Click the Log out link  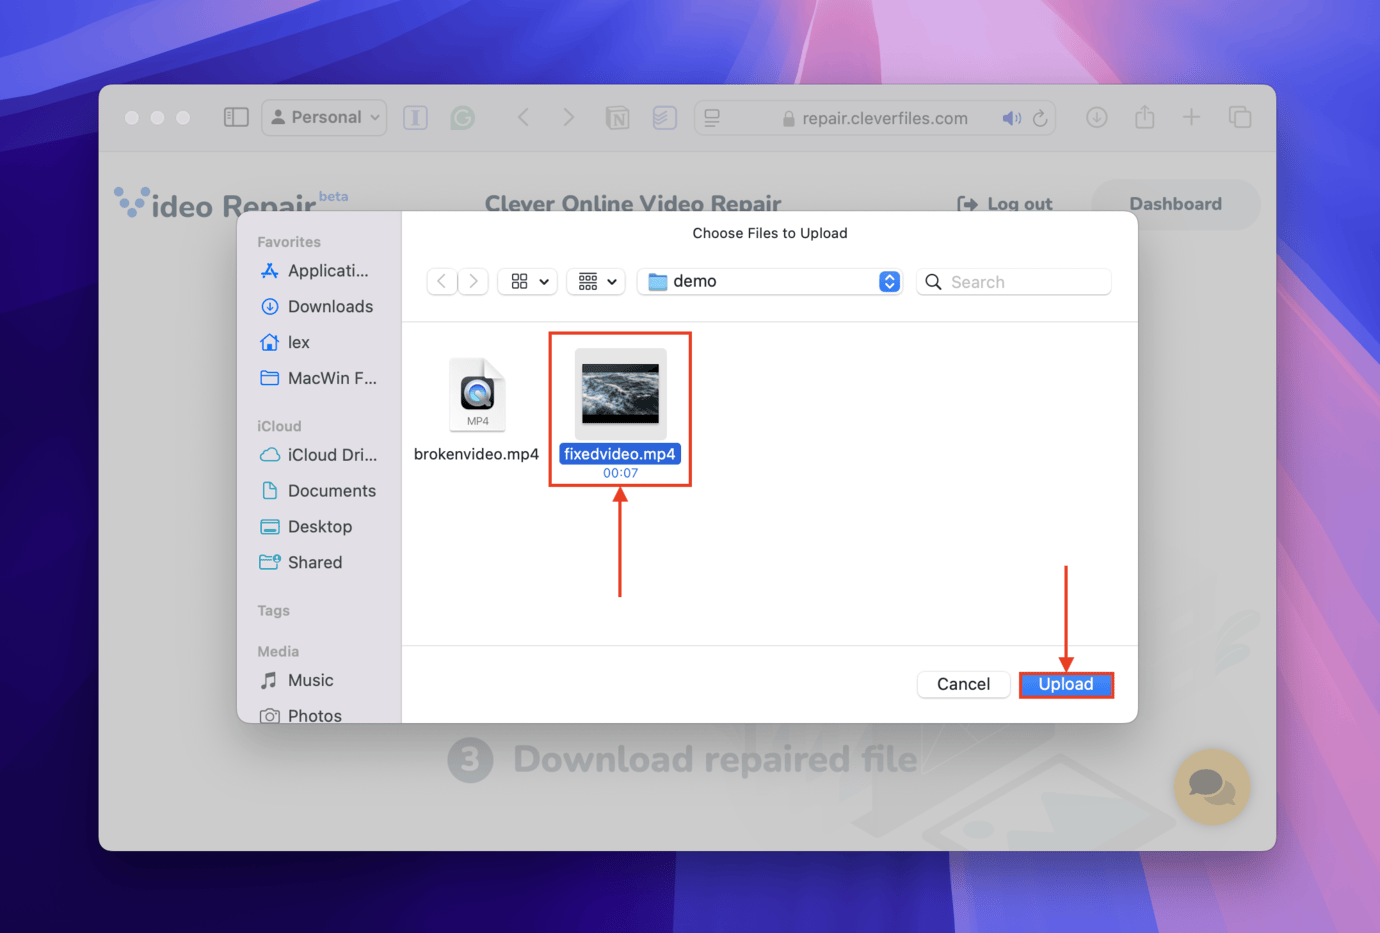[1005, 203]
